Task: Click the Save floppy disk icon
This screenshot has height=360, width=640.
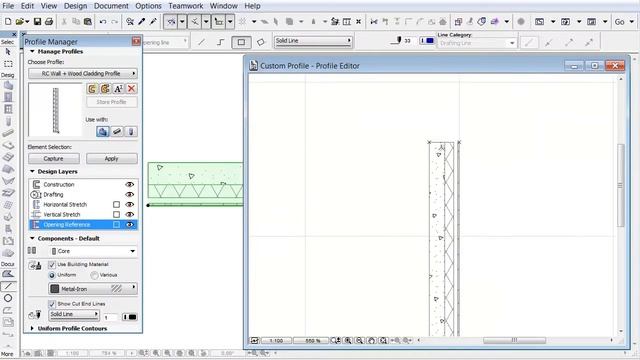Action: point(37,22)
